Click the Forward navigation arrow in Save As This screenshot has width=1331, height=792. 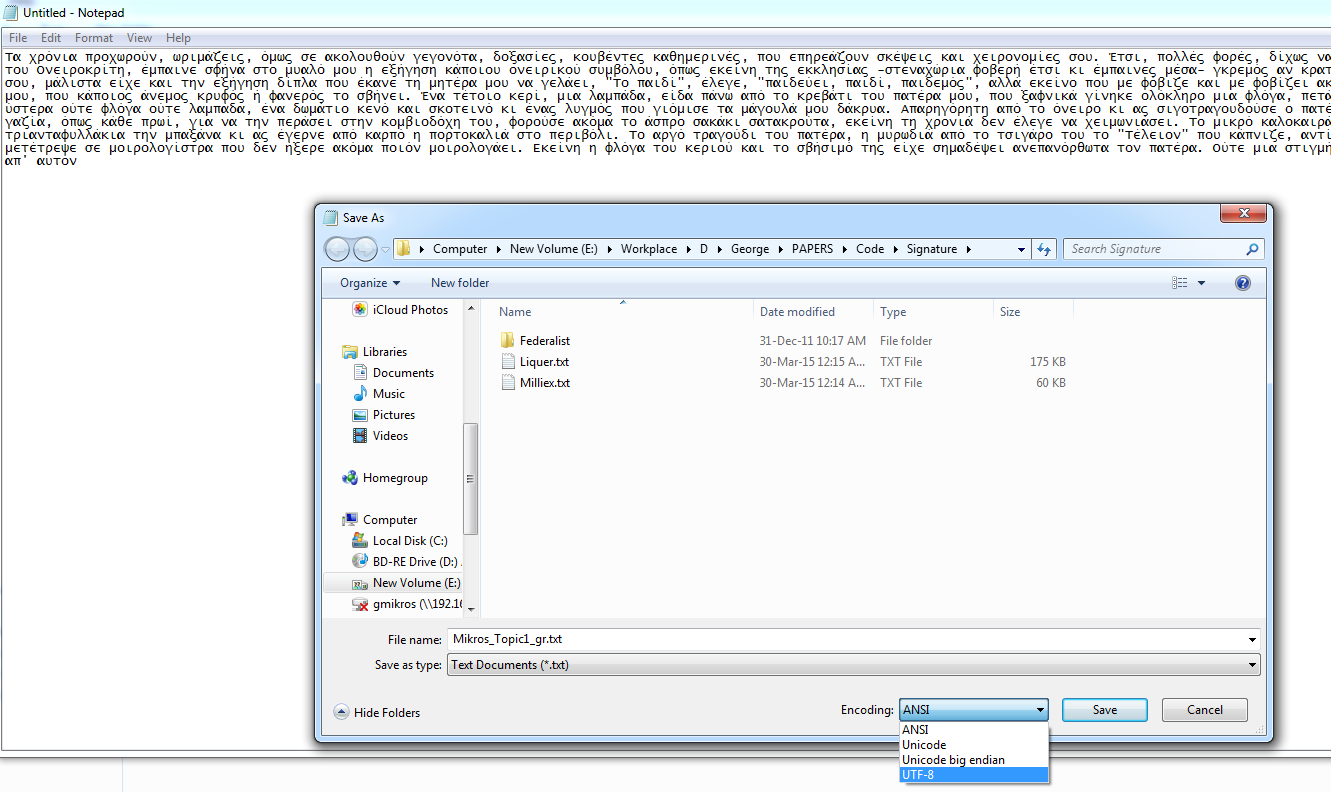click(365, 249)
